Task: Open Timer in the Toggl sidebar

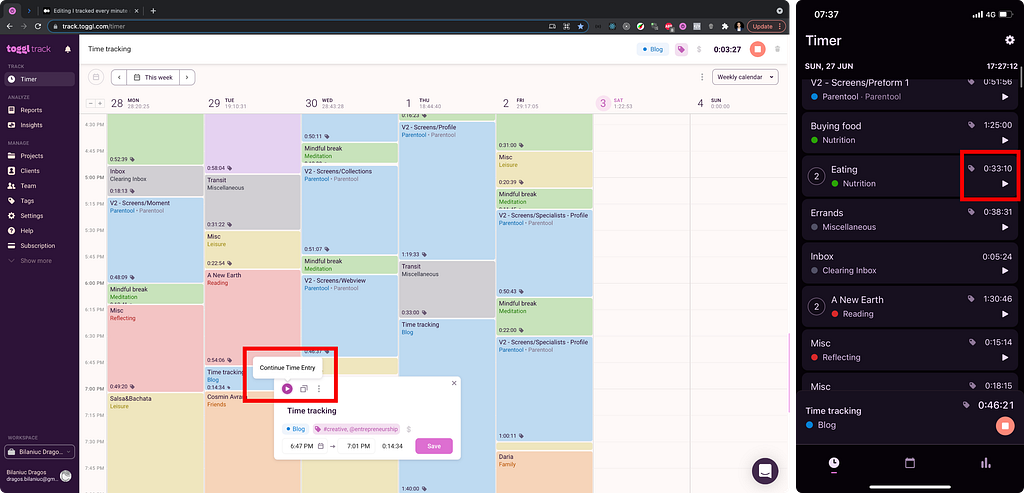Action: pos(39,79)
